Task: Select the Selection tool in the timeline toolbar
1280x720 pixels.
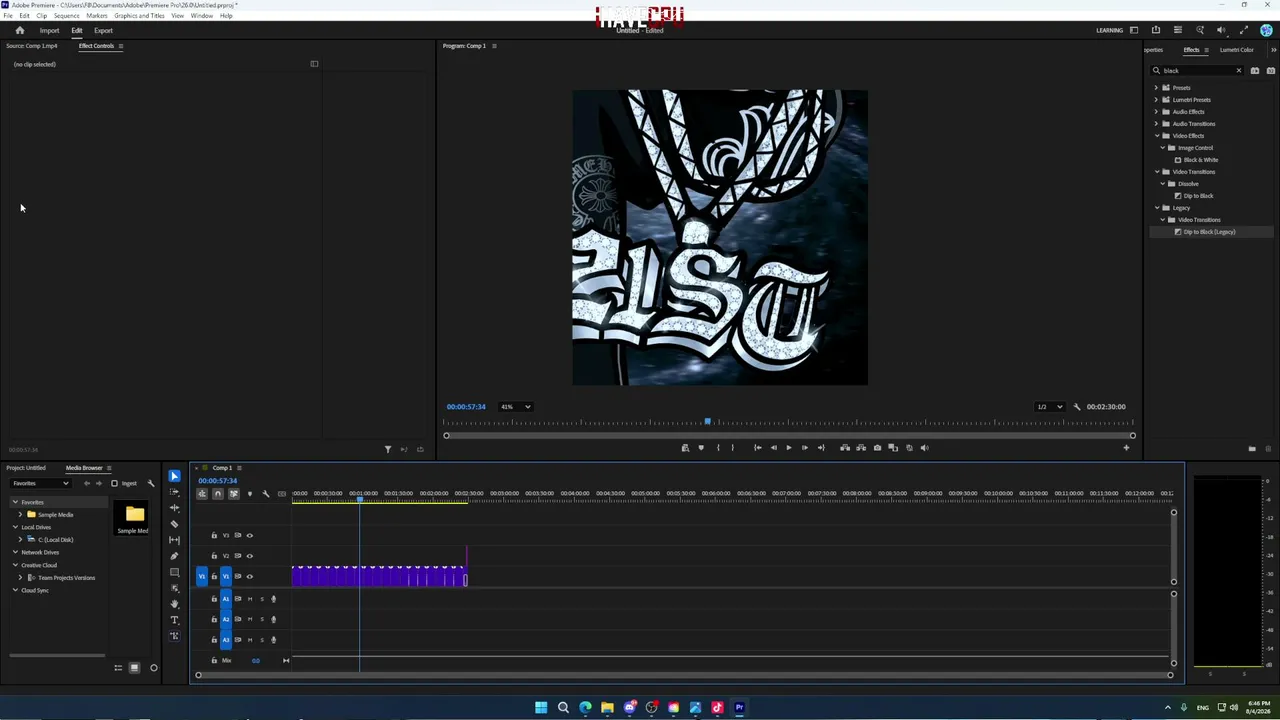Action: pos(174,476)
